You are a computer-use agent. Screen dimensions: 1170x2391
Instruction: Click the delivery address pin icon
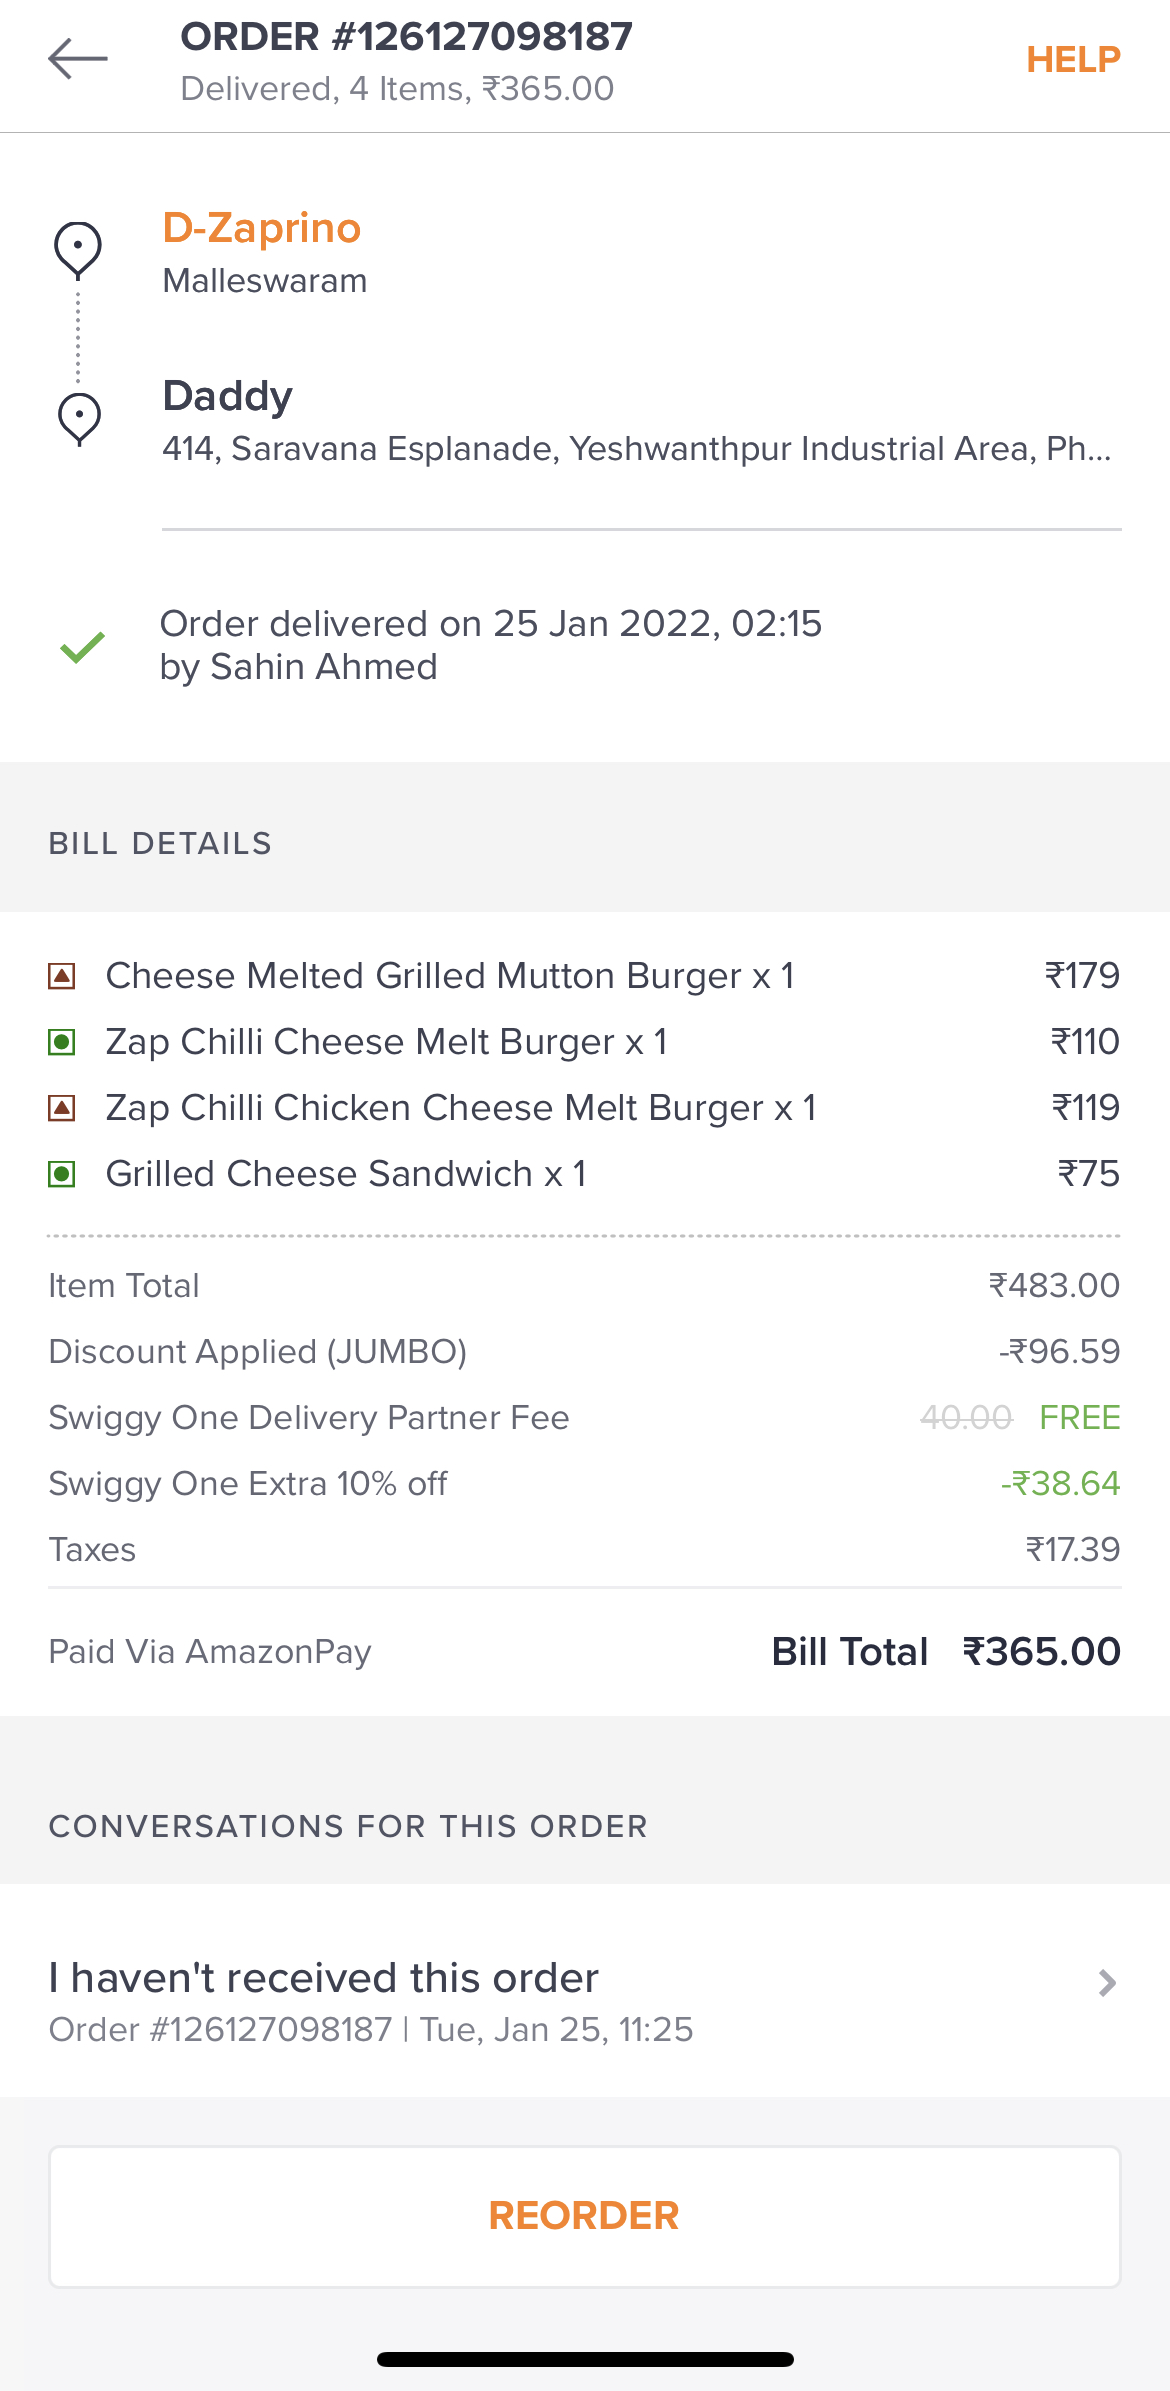point(79,418)
